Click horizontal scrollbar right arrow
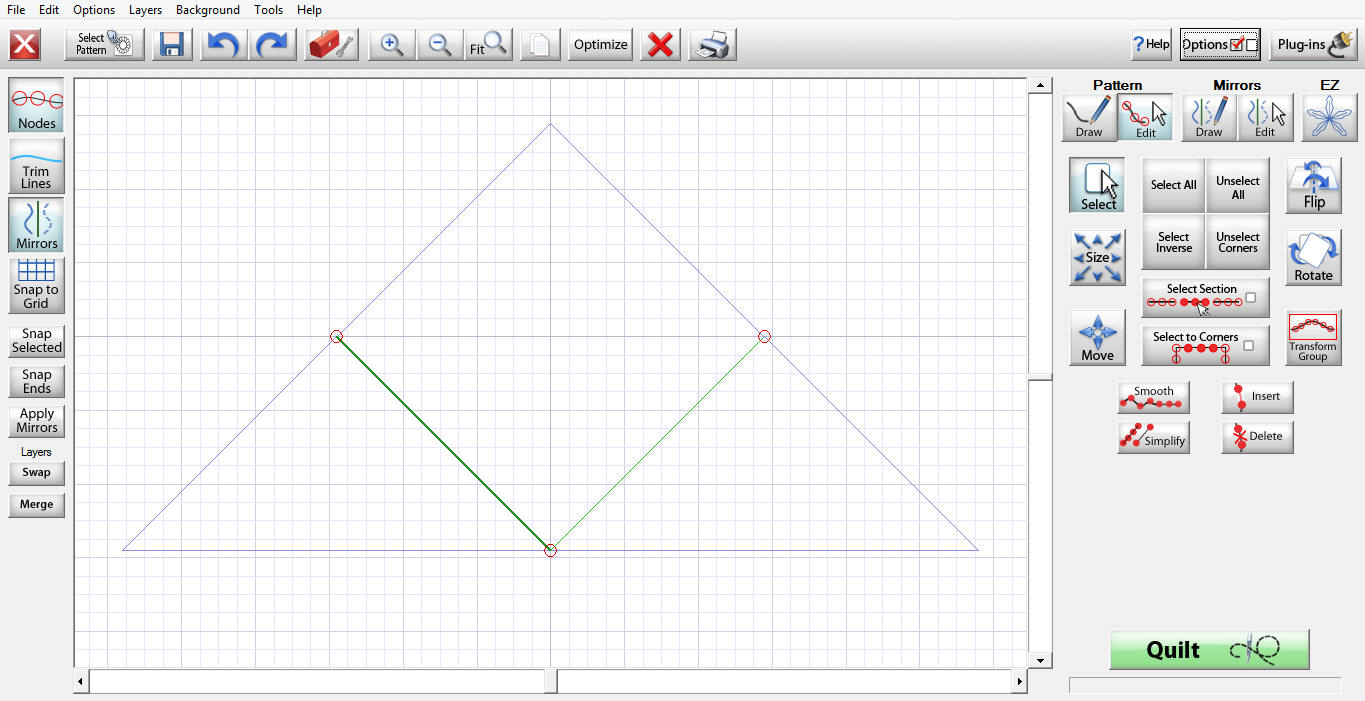 click(x=1019, y=681)
